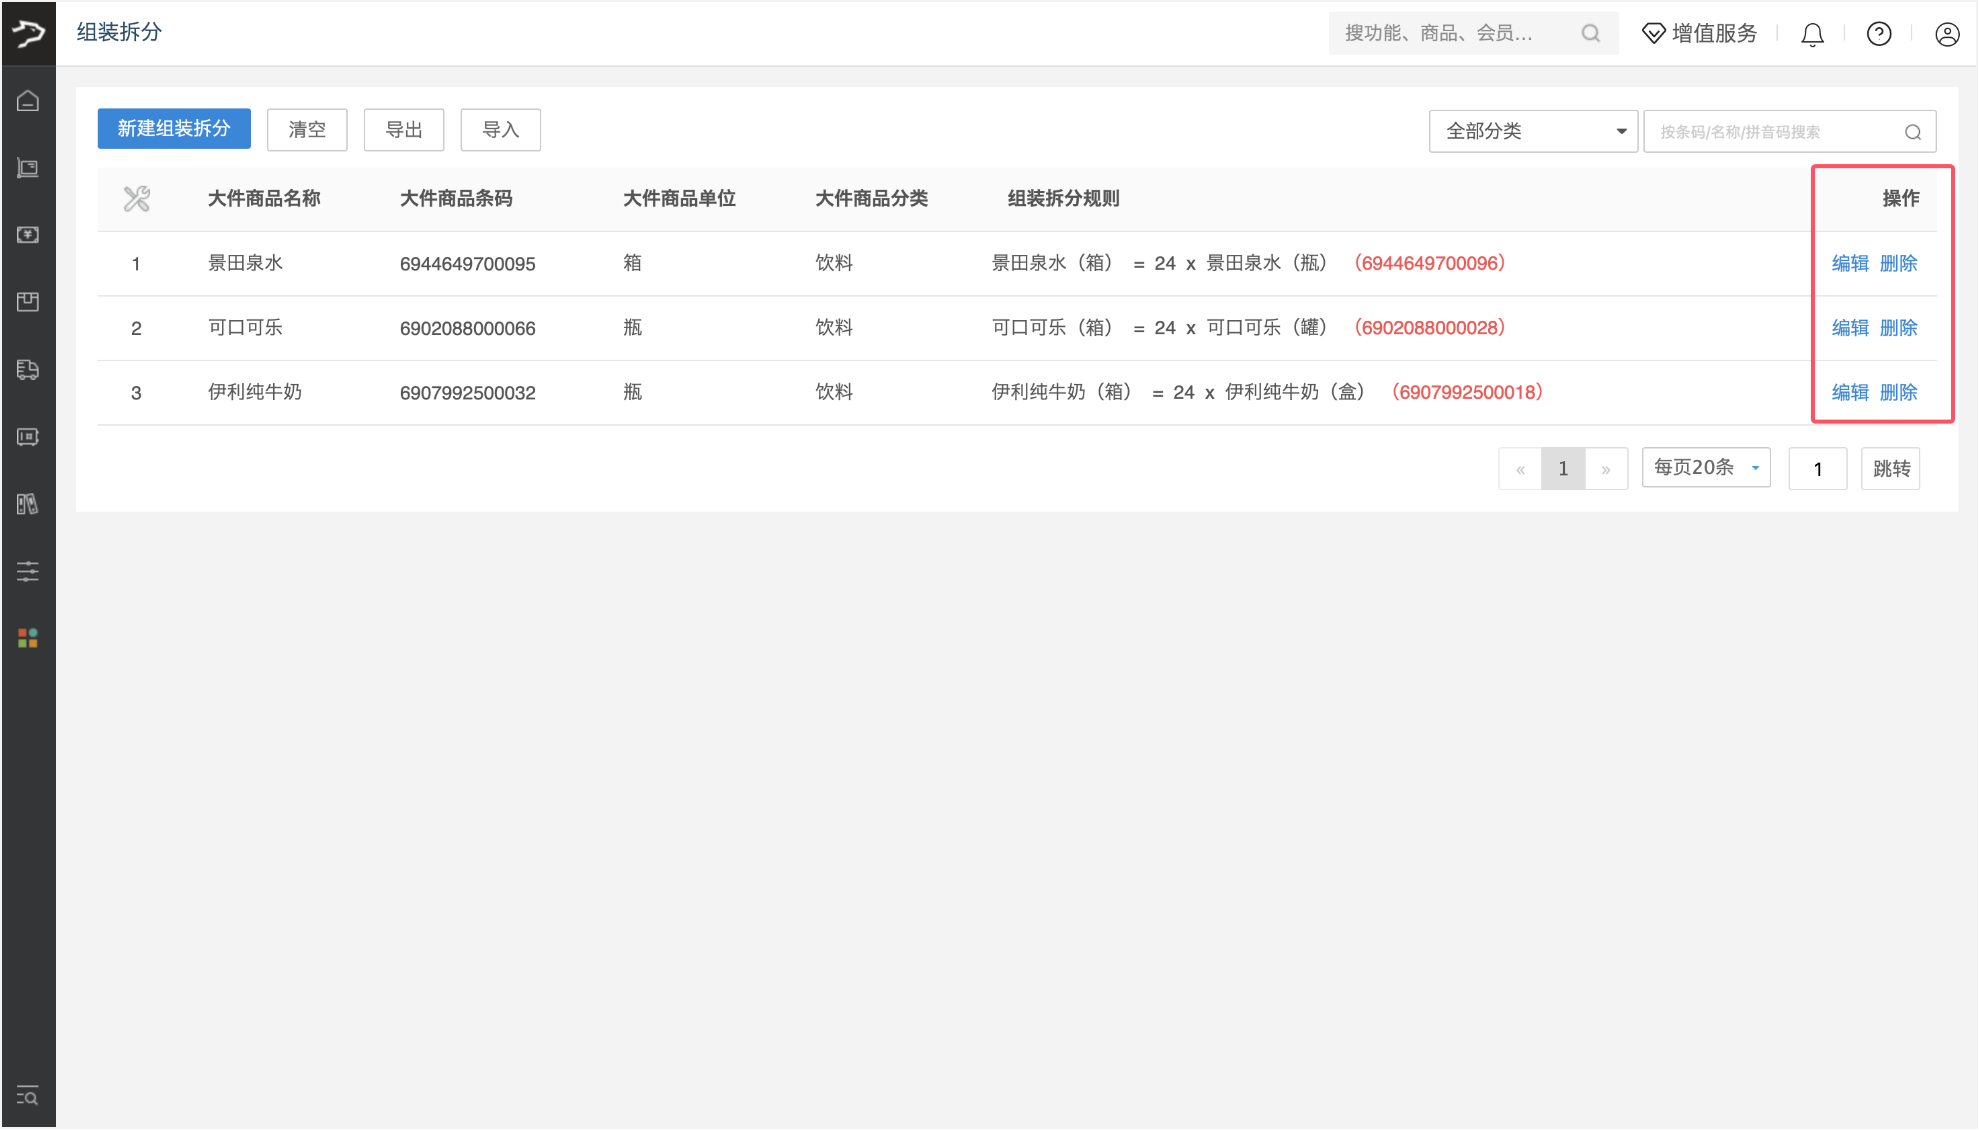This screenshot has height=1130, width=1979.
Task: Click 删除 link for 伊利纯牛奶 row
Action: coord(1898,393)
